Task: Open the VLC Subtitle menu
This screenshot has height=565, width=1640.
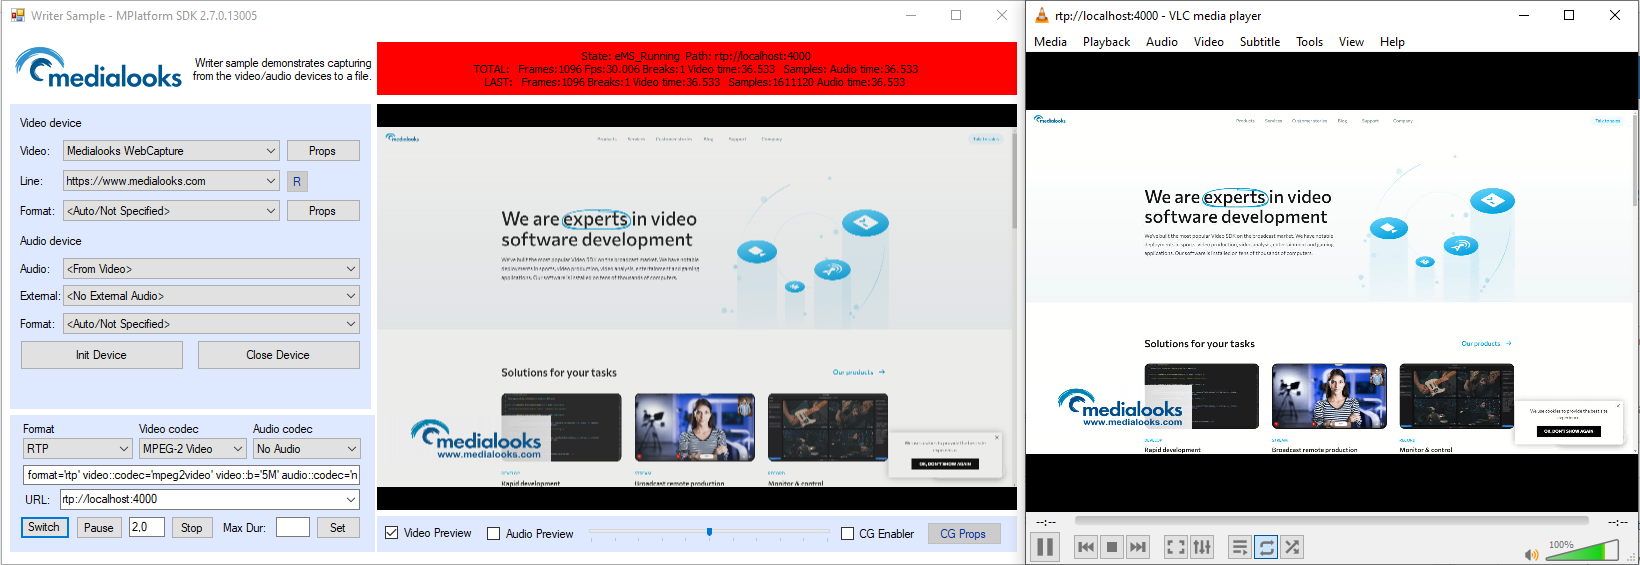Action: click(1259, 42)
